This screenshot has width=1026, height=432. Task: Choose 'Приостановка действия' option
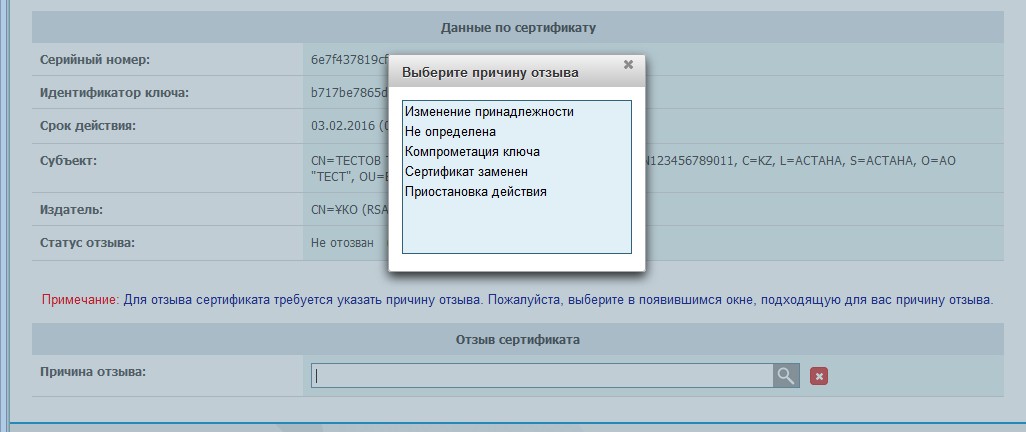[475, 192]
